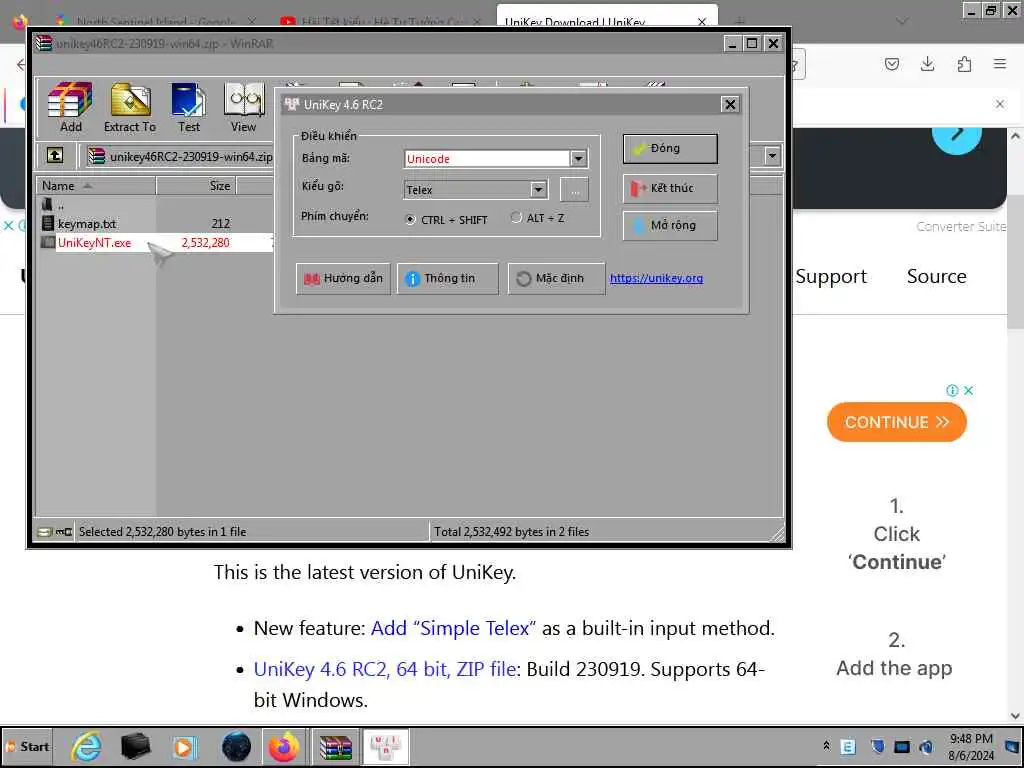The height and width of the screenshot is (768, 1024).
Task: Click the Thông tin button
Action: pos(447,279)
